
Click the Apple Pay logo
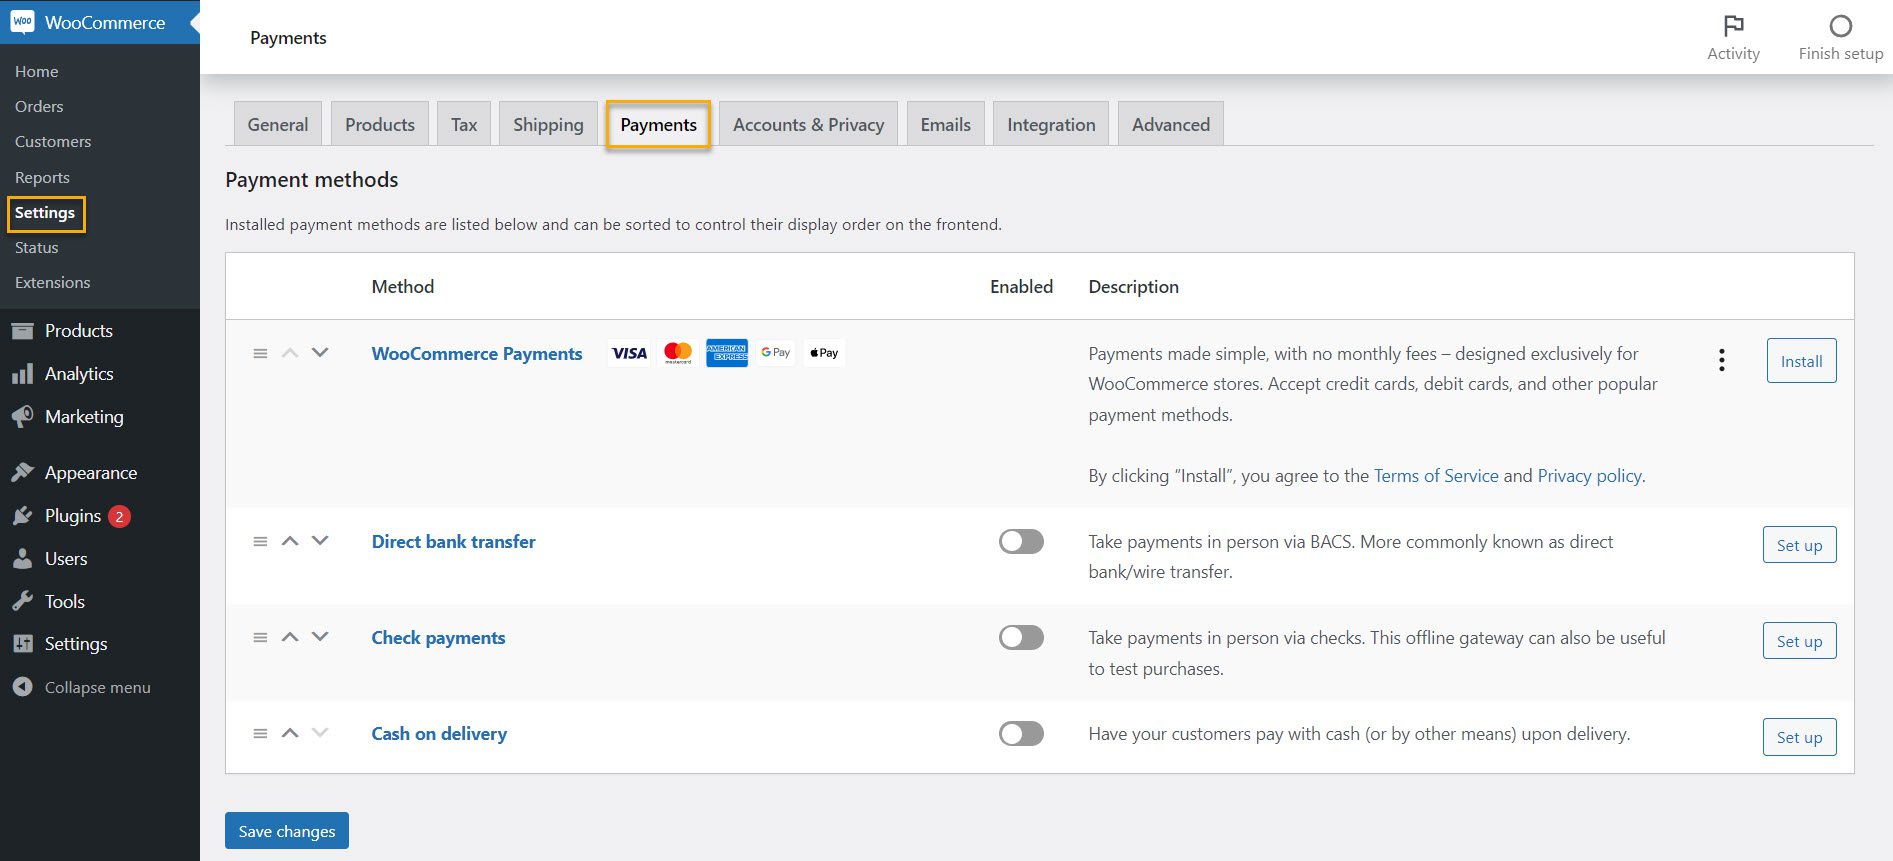824,353
